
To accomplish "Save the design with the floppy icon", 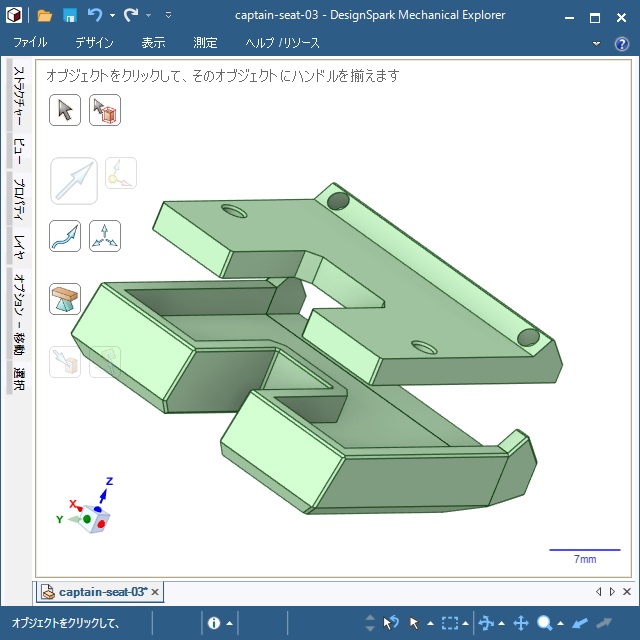I will point(70,16).
